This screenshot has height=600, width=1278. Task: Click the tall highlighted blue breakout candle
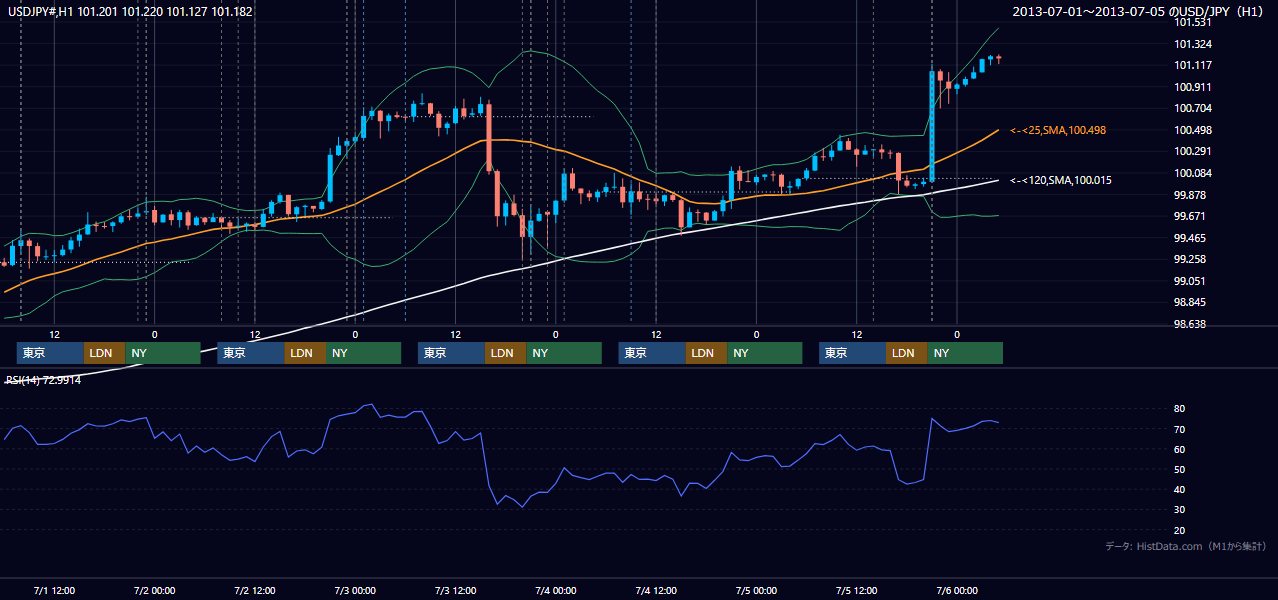(932, 127)
